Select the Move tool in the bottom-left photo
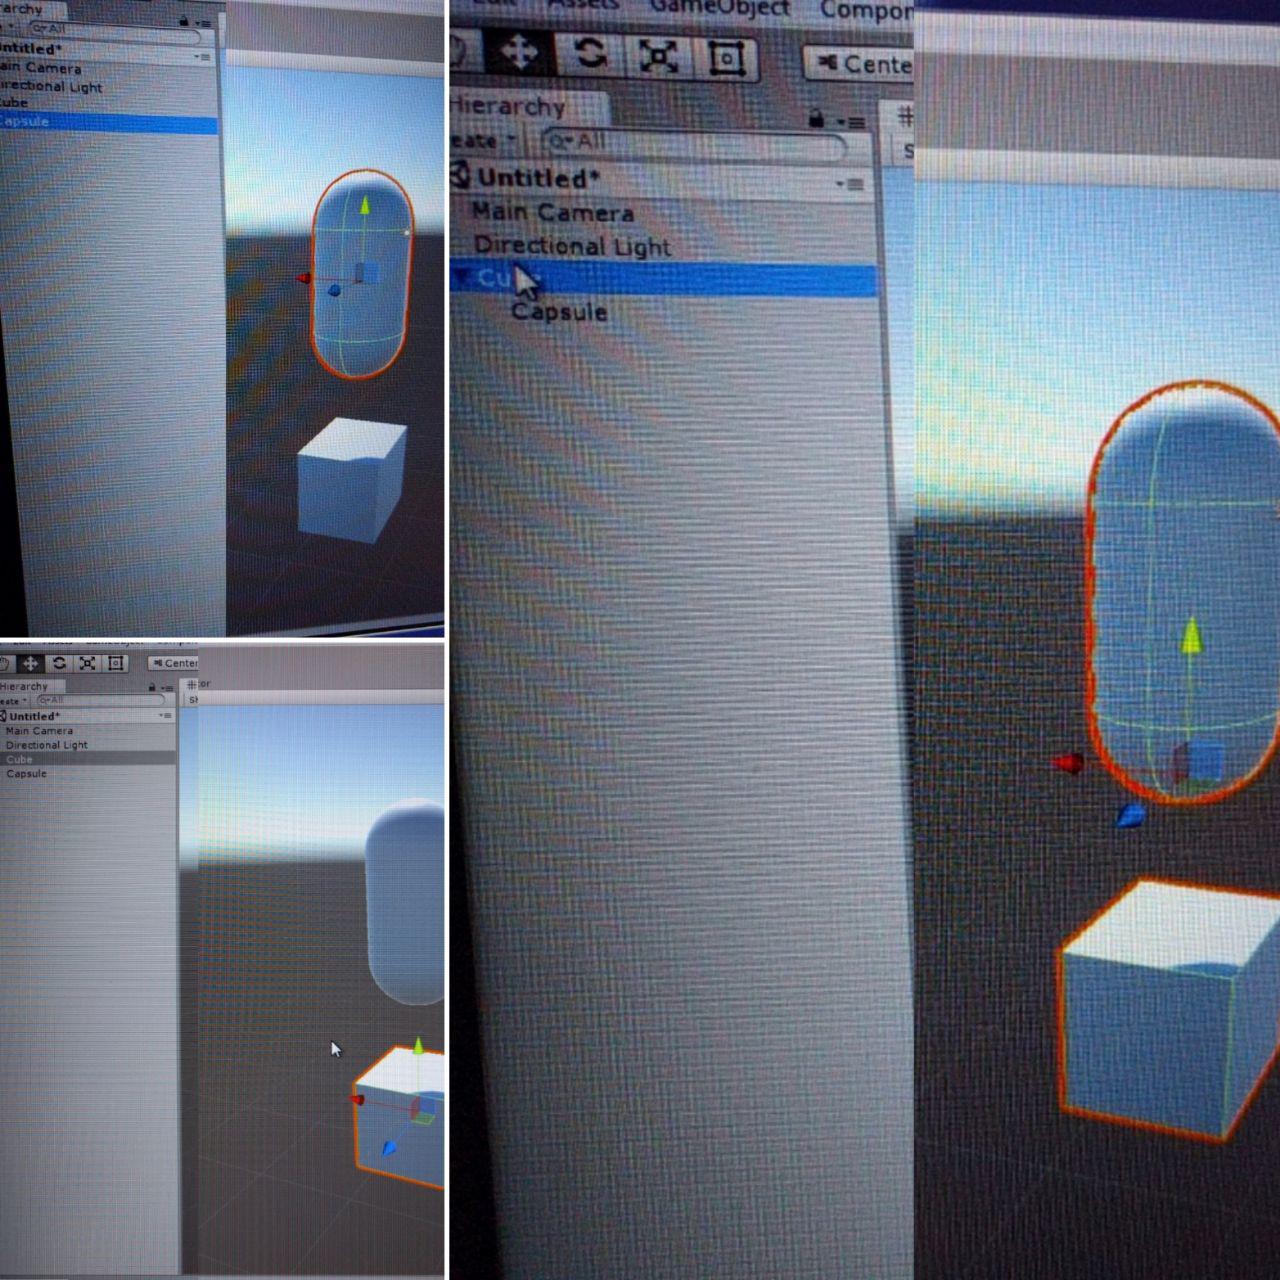 (x=30, y=663)
